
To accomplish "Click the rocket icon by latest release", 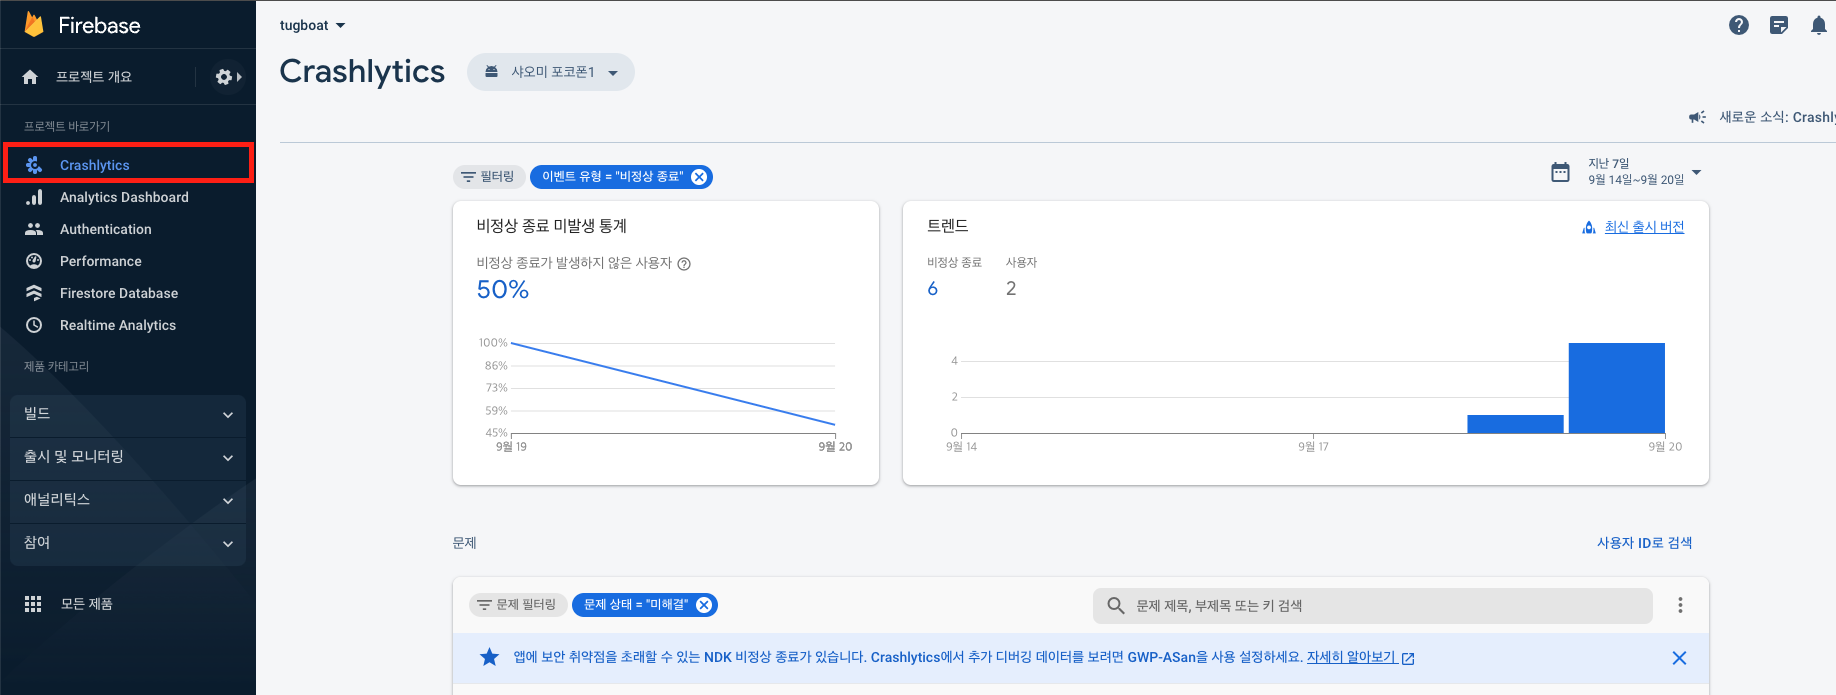I will pos(1589,227).
